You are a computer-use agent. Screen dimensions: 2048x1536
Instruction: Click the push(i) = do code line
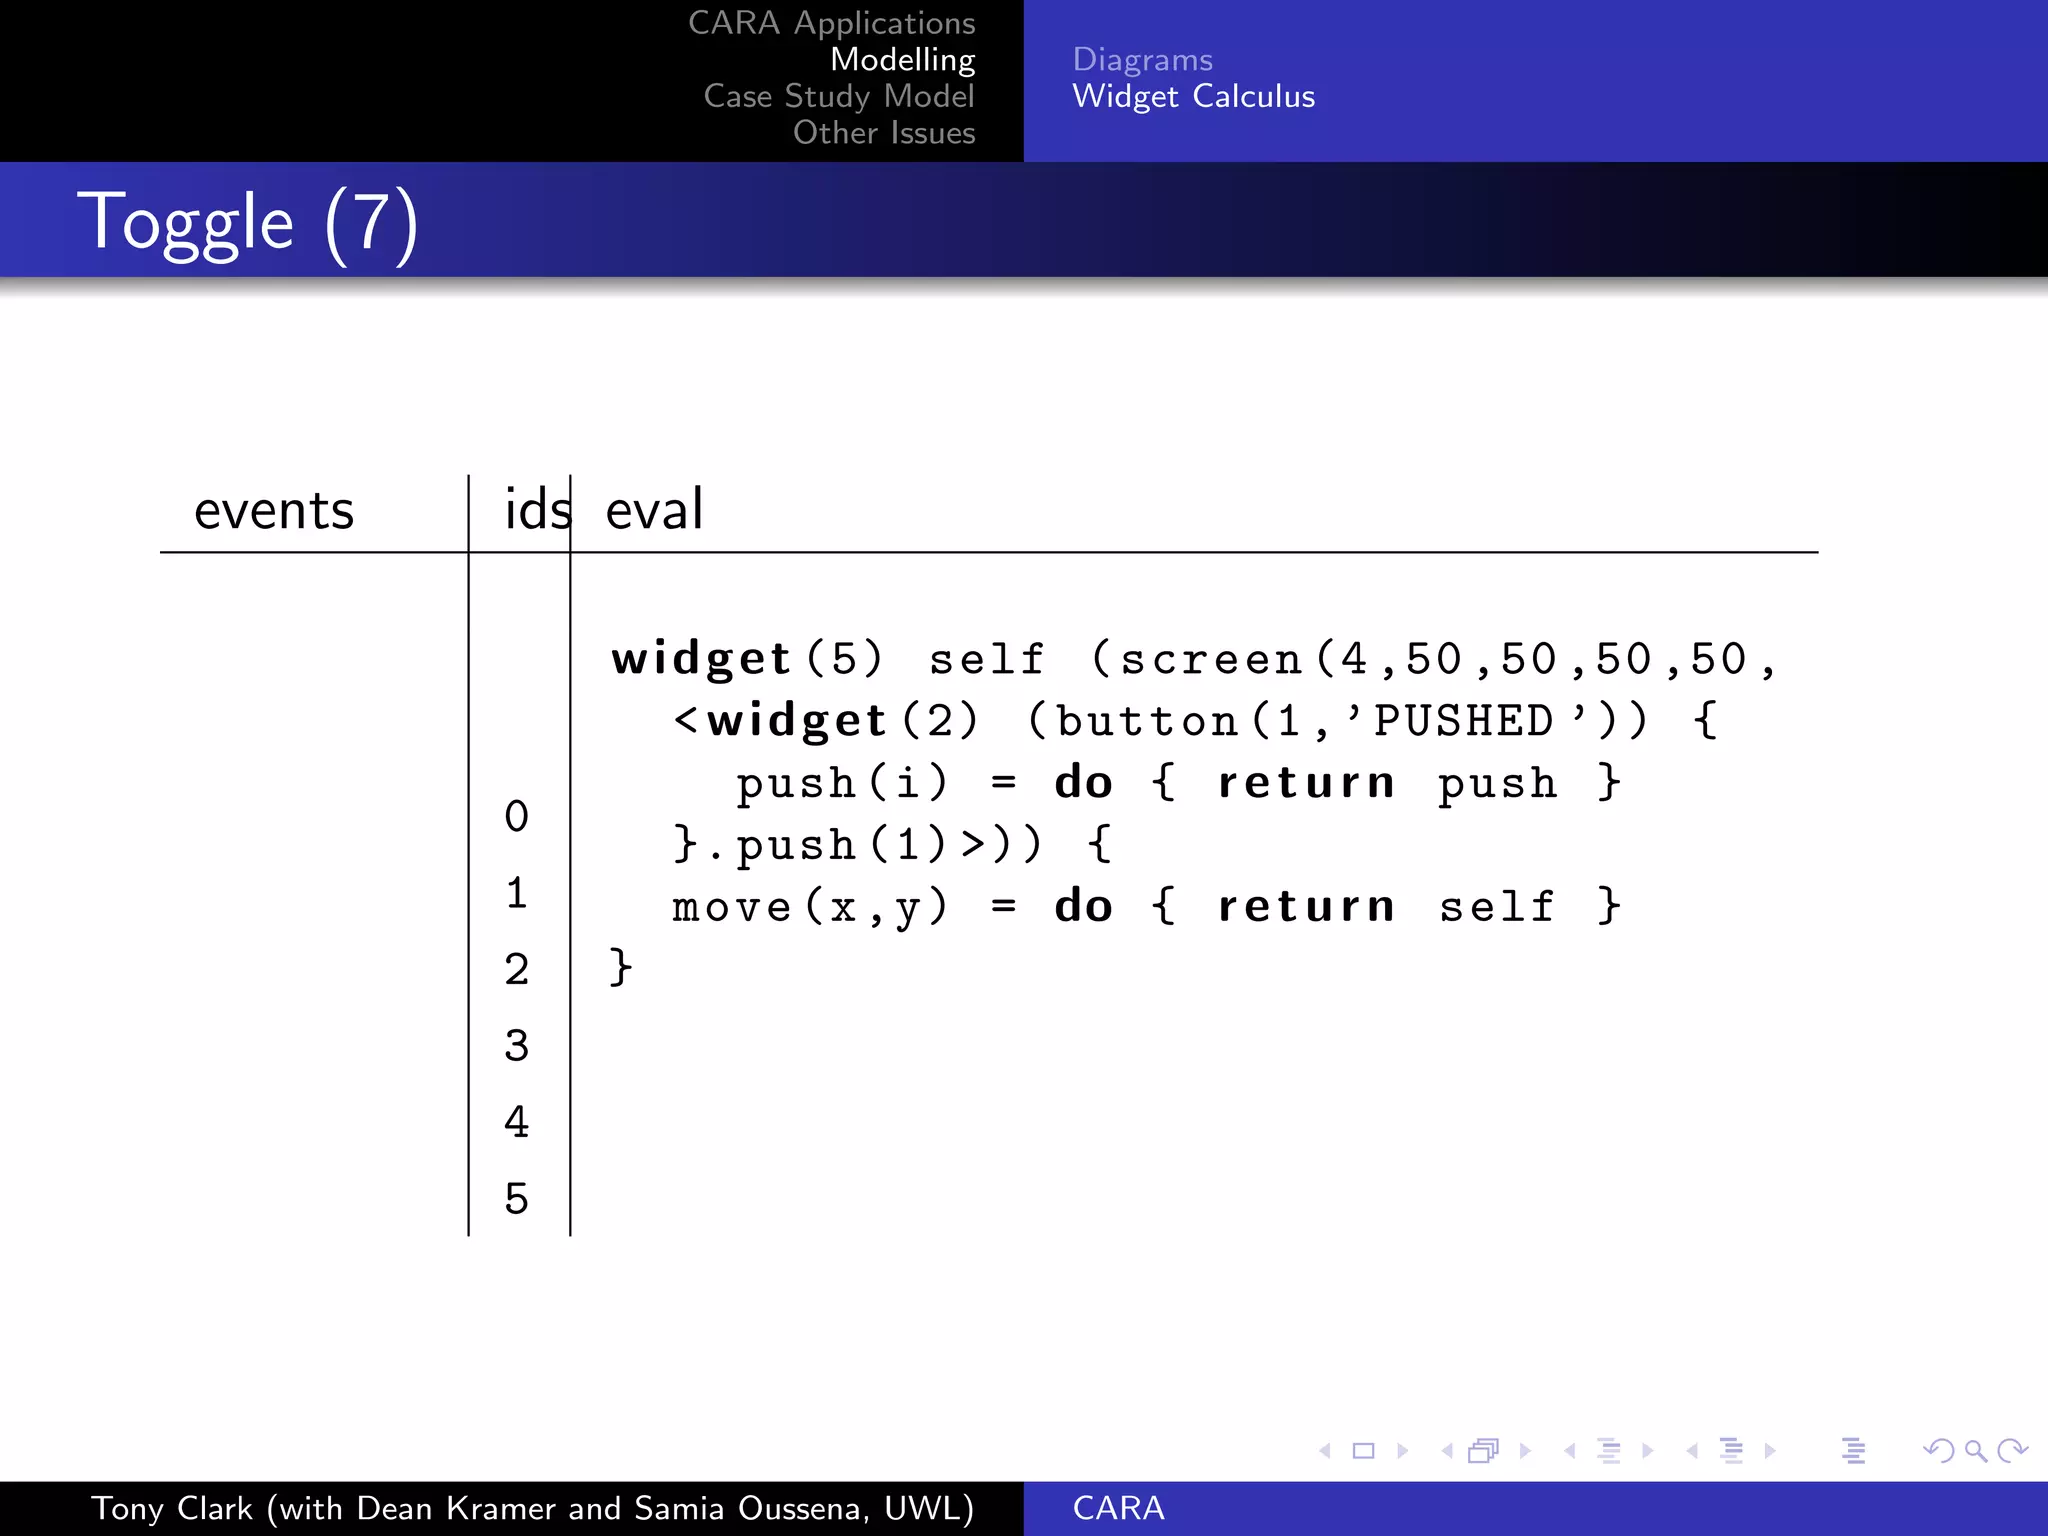(1178, 783)
